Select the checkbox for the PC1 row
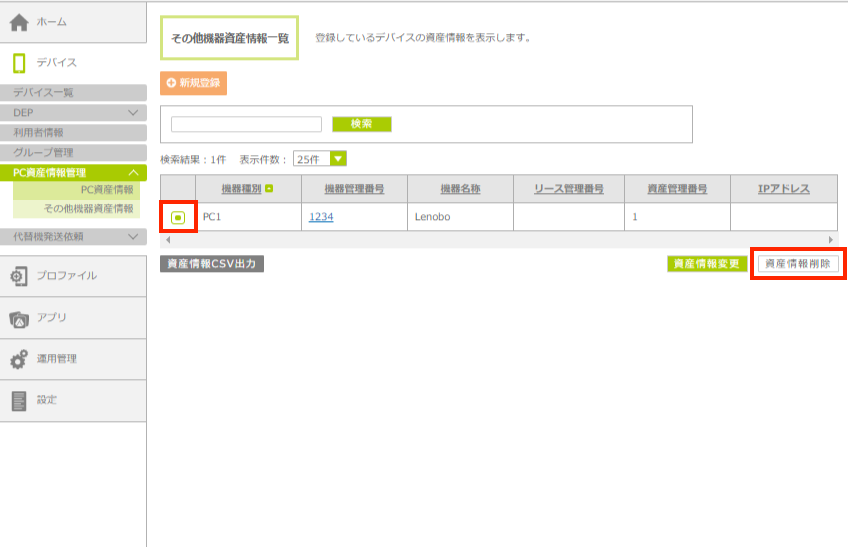This screenshot has height=547, width=848. pyautogui.click(x=177, y=217)
